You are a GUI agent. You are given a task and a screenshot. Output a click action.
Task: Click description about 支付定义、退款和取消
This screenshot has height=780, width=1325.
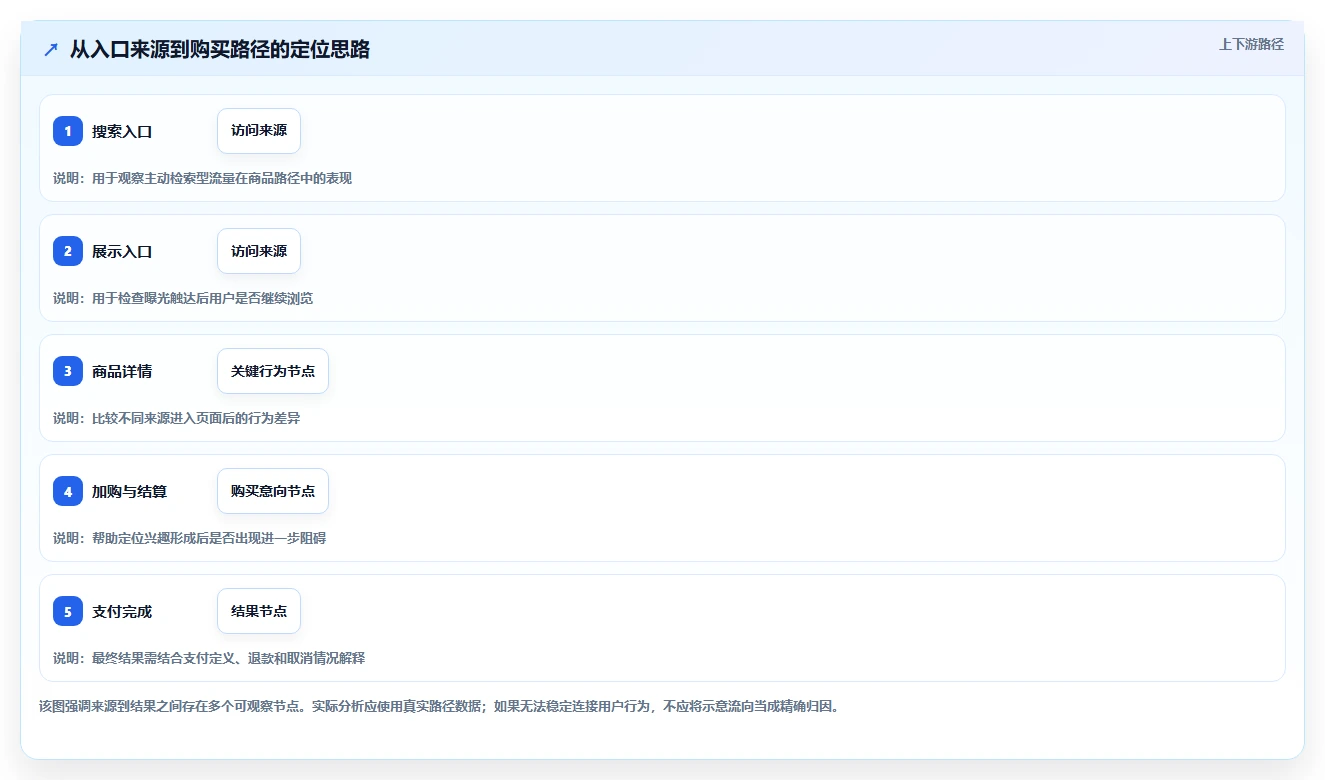(x=209, y=658)
